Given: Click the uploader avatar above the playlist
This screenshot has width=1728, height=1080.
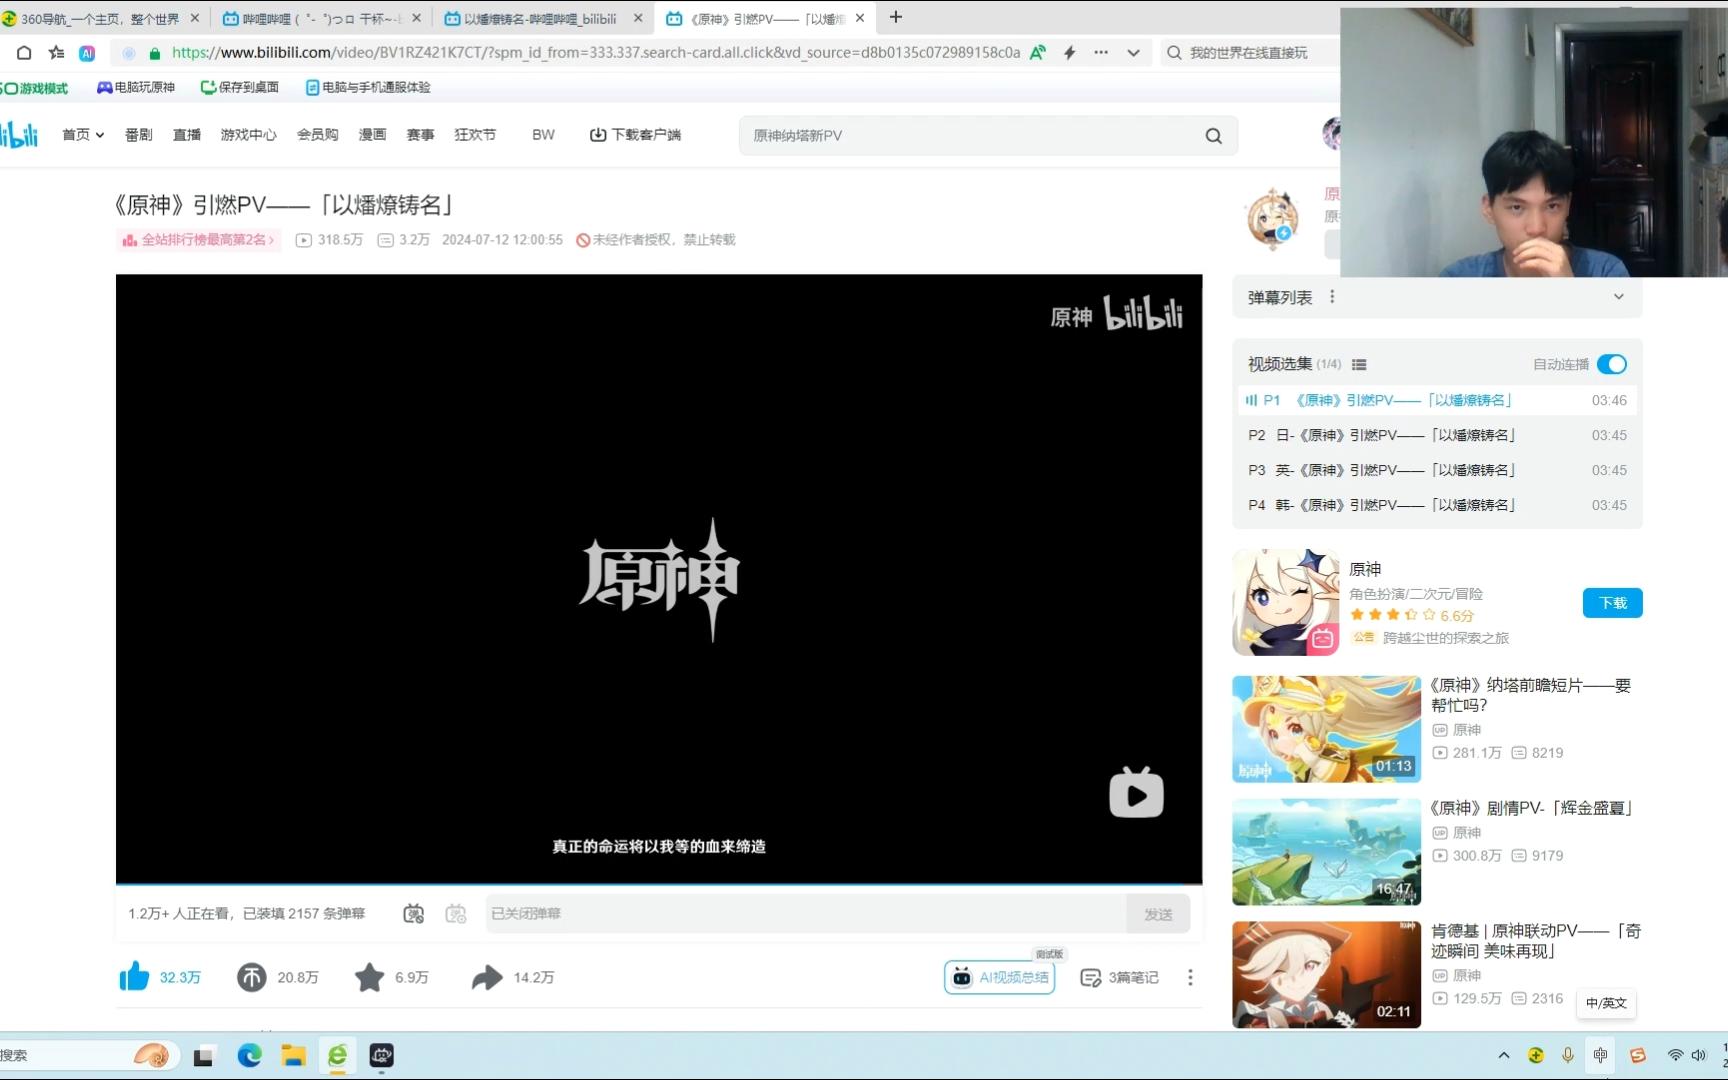Looking at the screenshot, I should 1272,218.
